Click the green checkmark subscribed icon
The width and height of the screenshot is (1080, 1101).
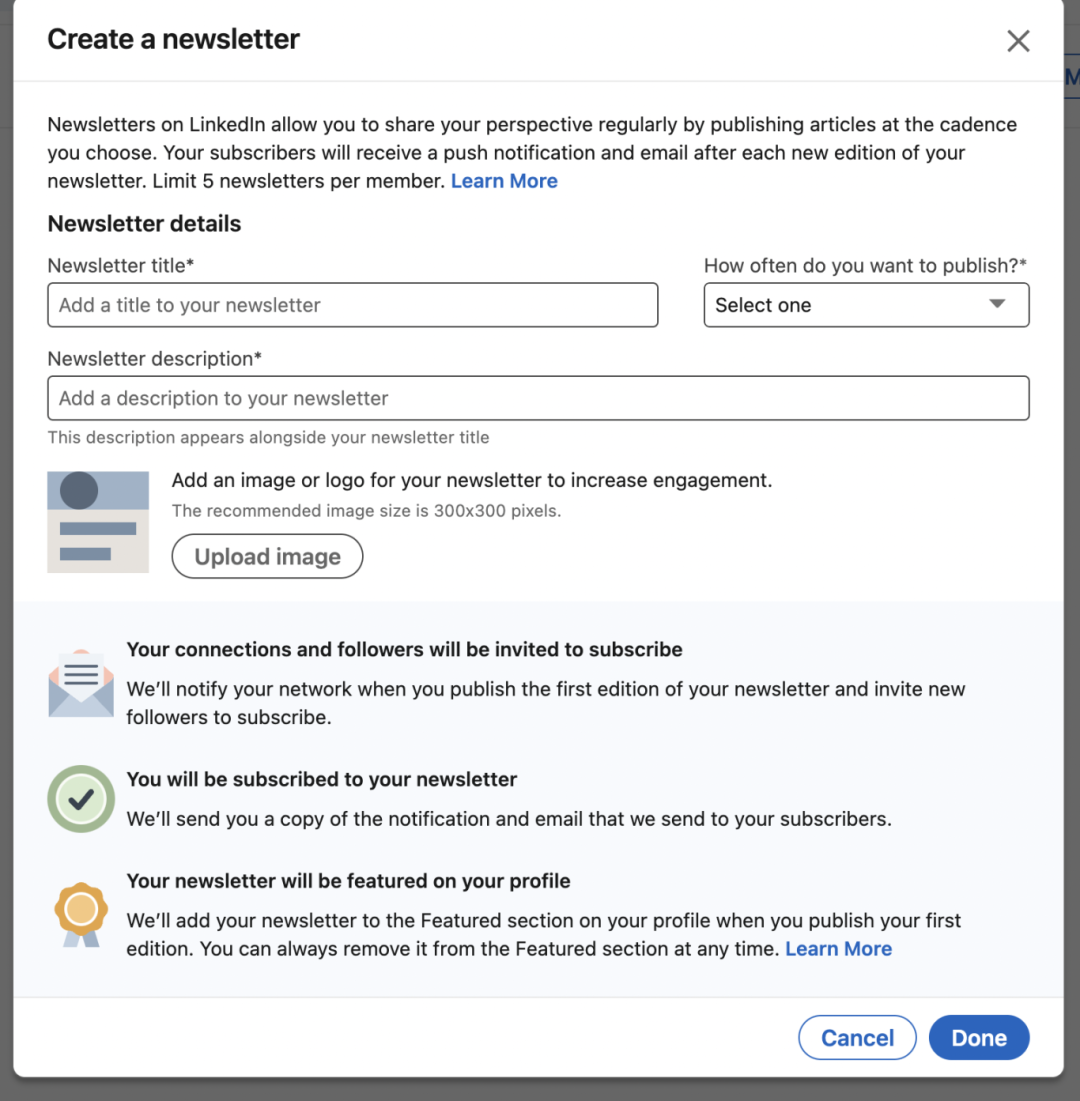(81, 799)
